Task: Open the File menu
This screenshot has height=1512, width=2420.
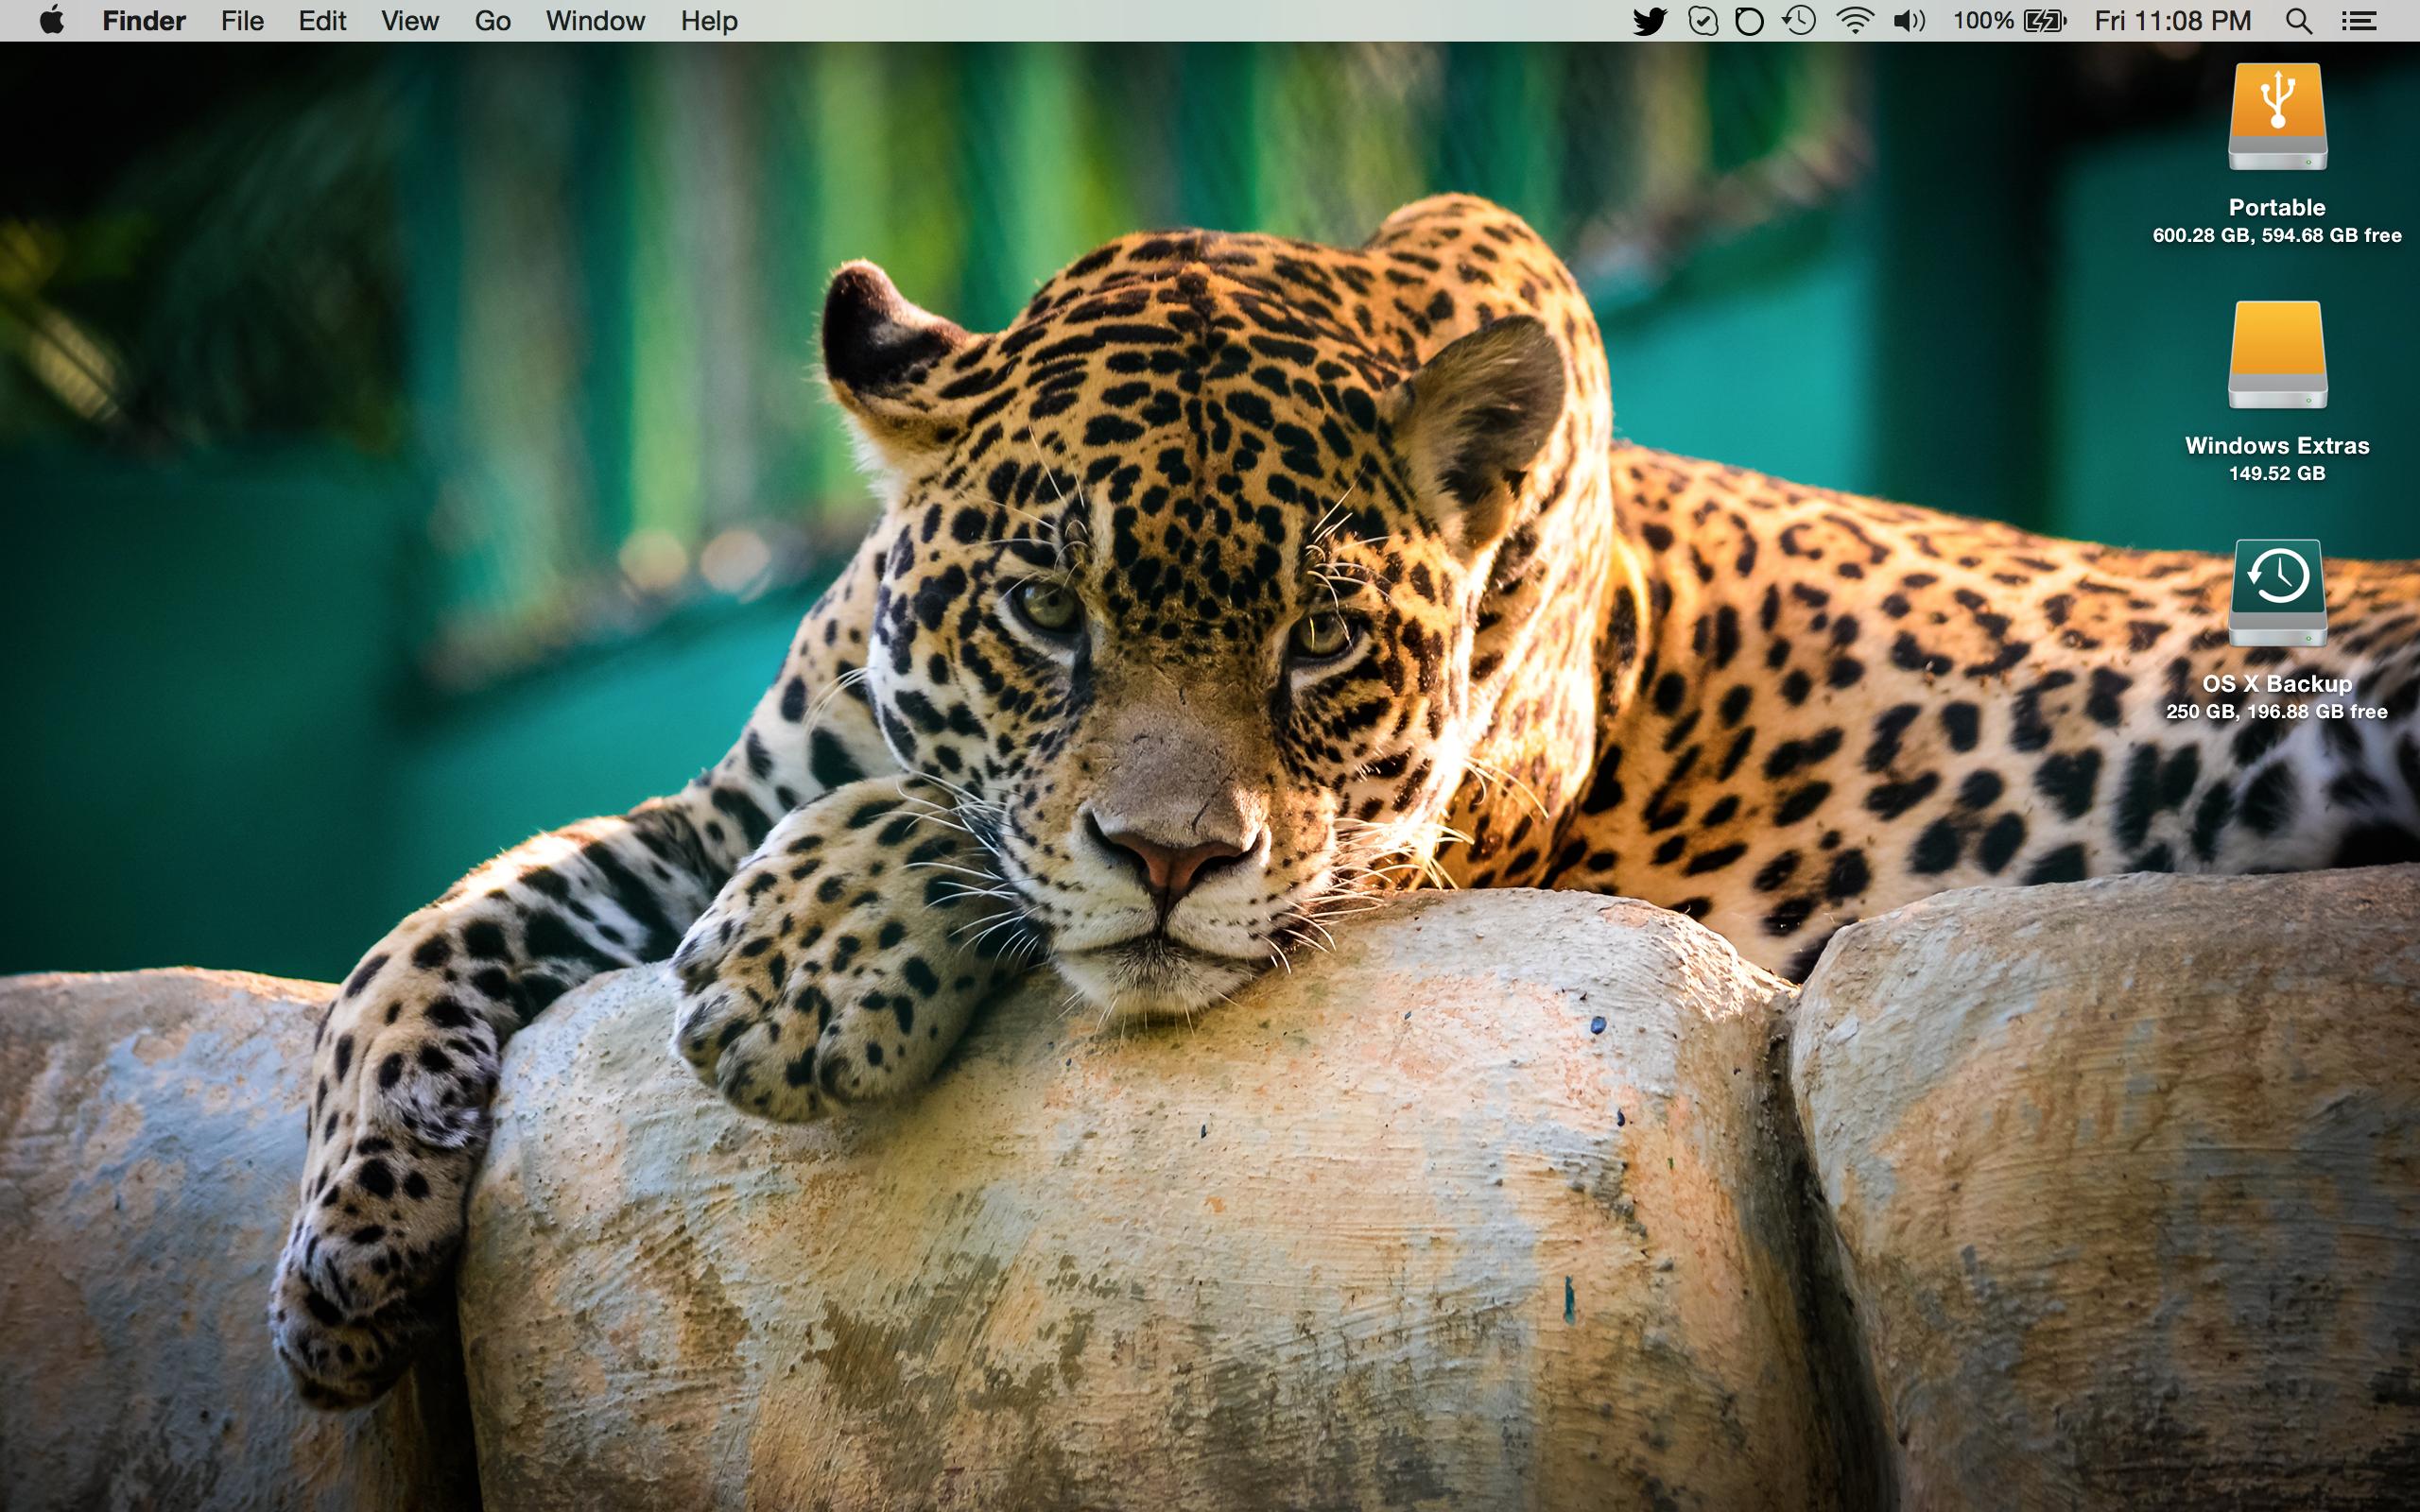Action: 242,21
